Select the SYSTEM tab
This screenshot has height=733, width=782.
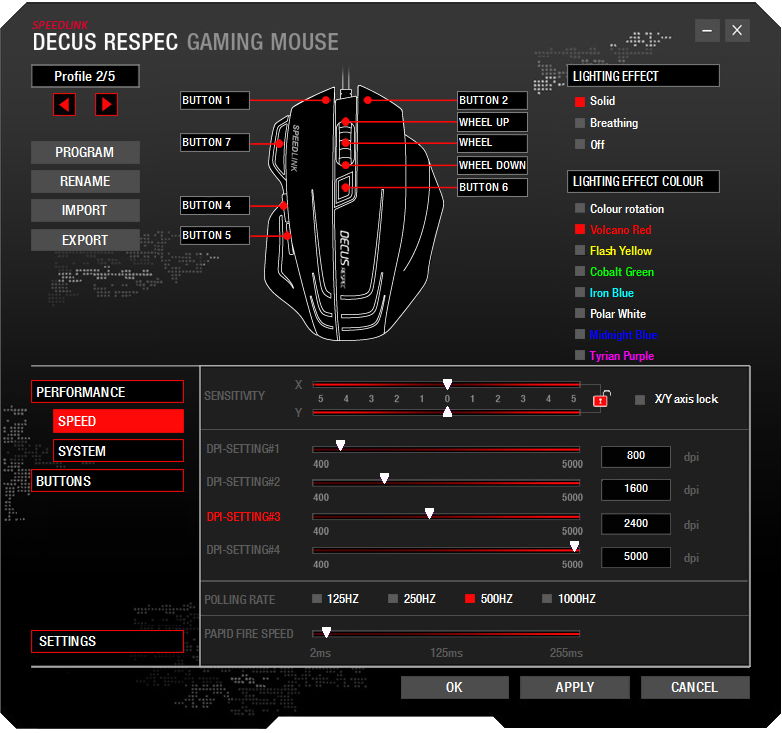(118, 451)
